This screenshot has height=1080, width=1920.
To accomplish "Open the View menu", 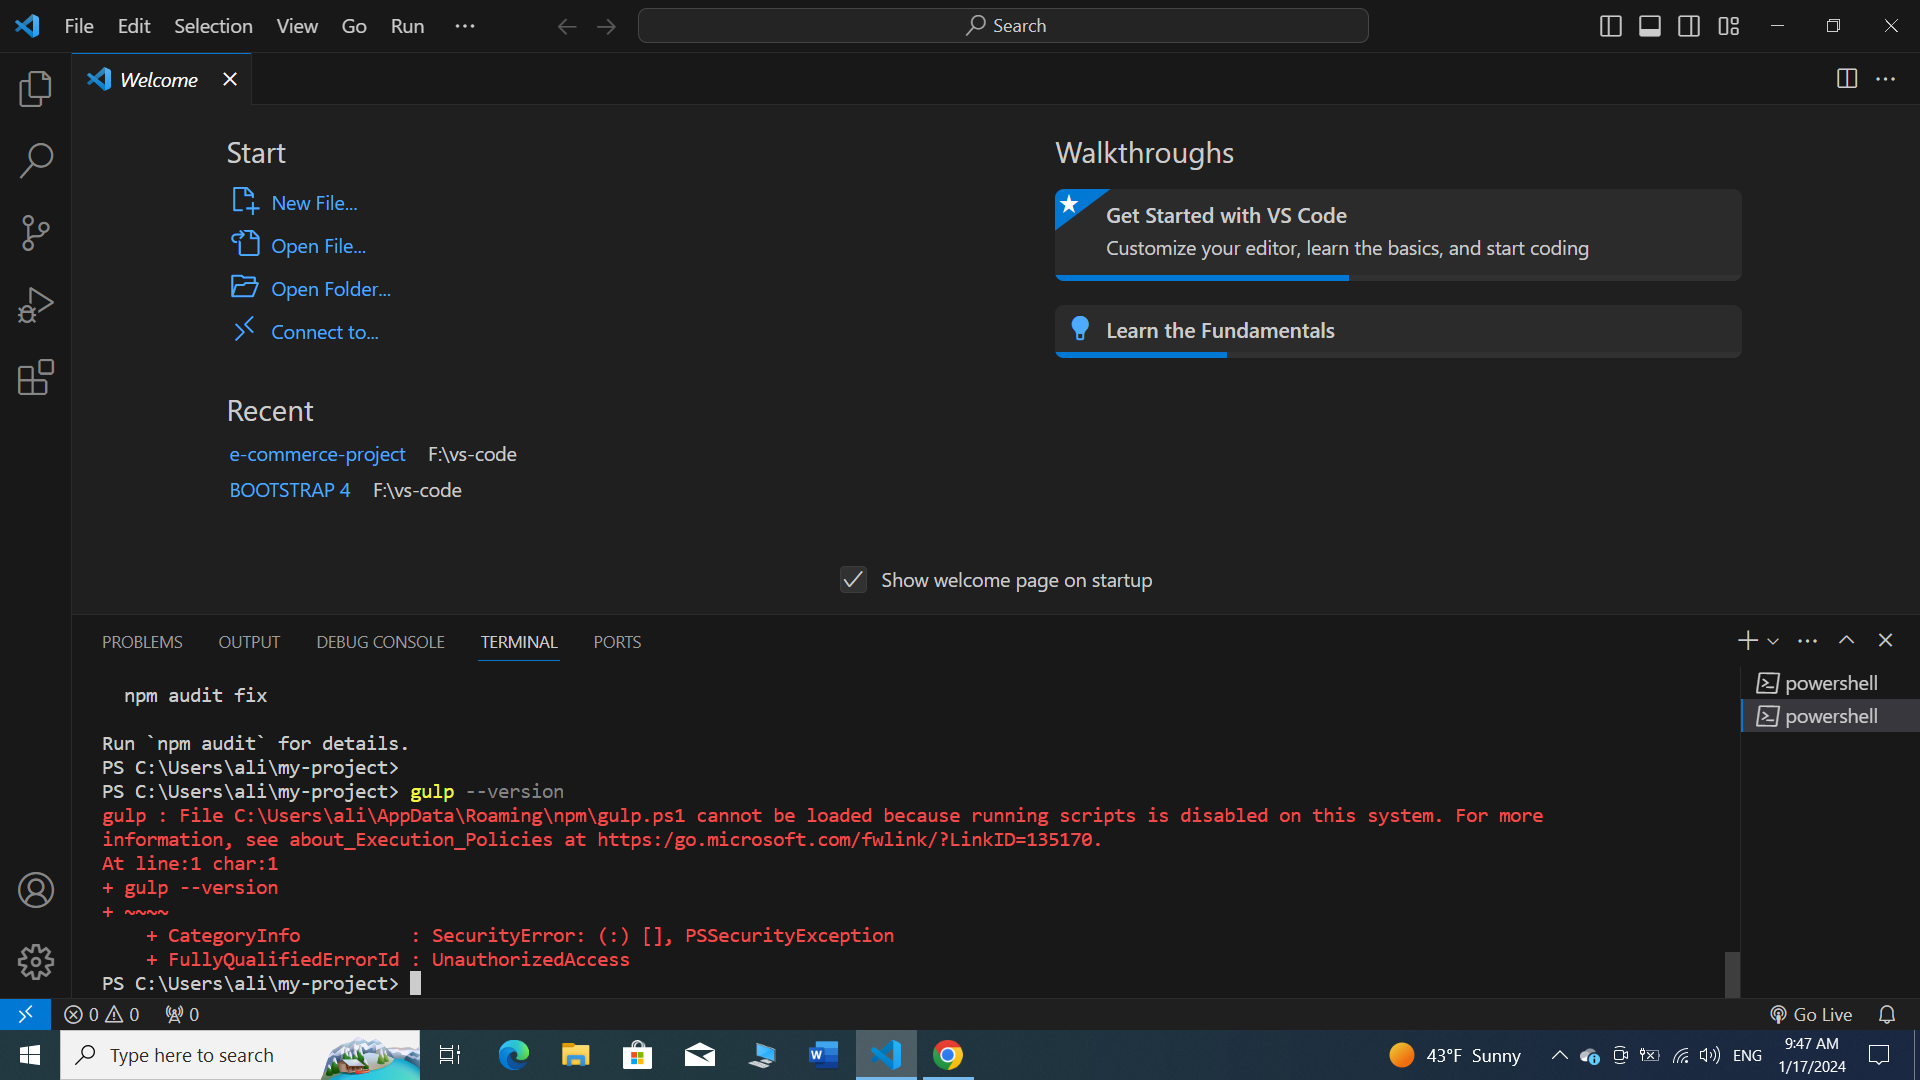I will (297, 26).
